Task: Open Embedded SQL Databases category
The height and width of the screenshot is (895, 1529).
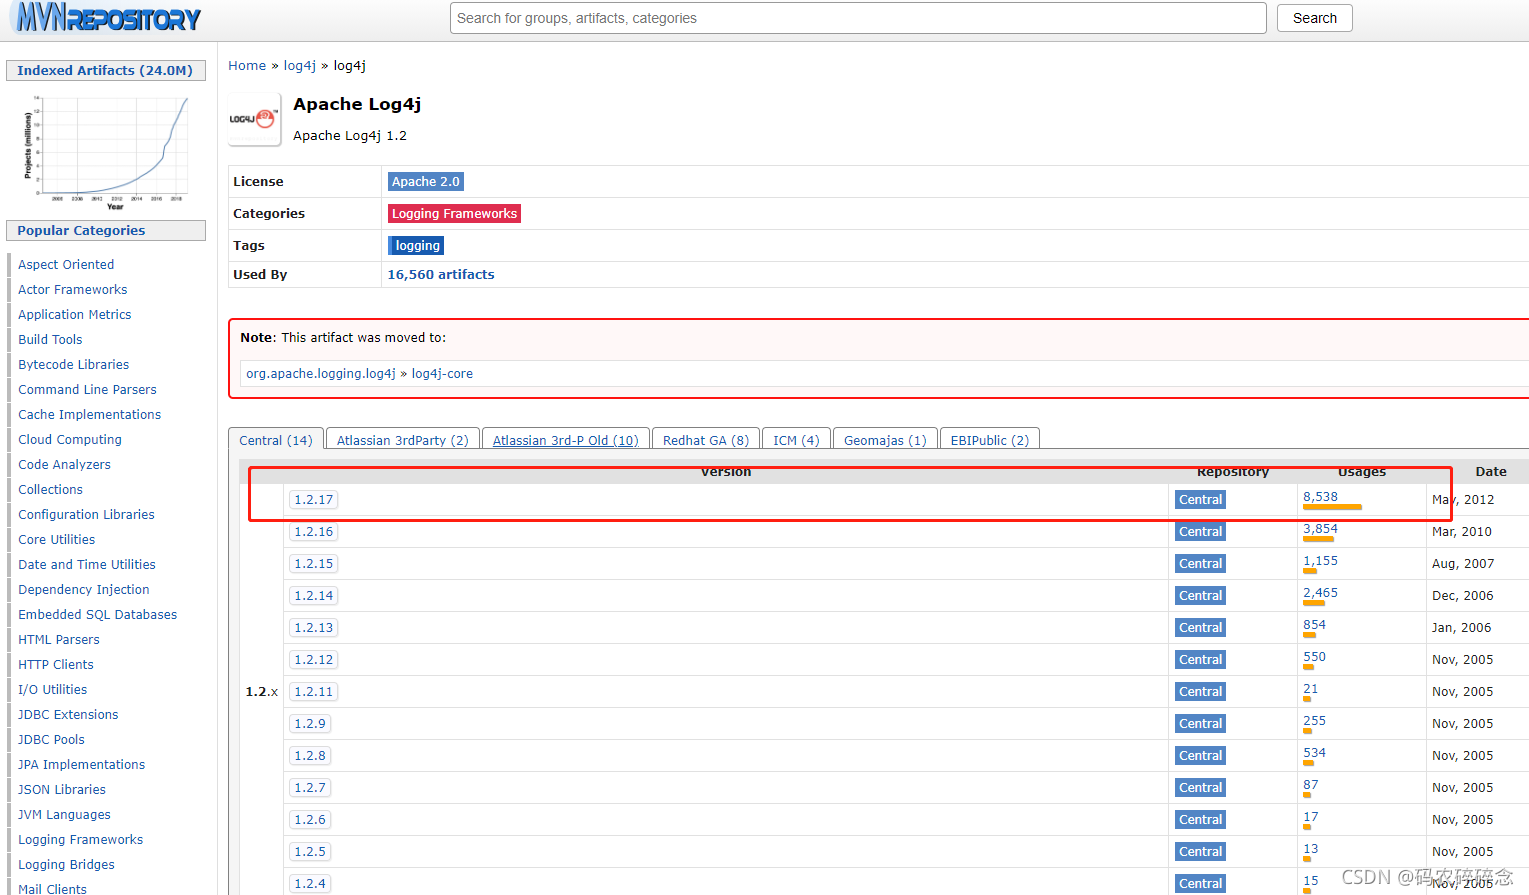Action: pos(97,615)
